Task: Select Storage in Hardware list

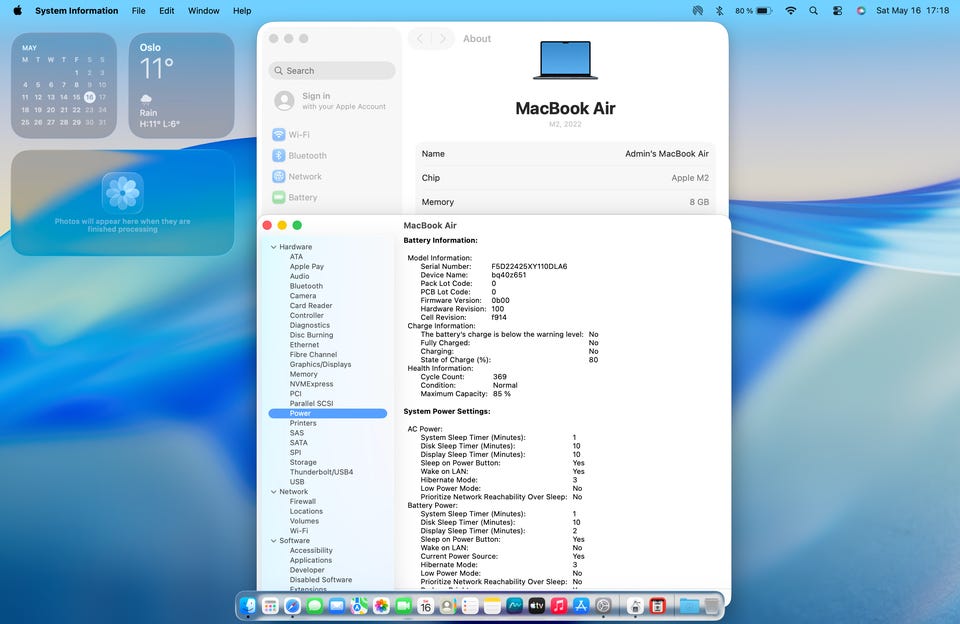Action: point(303,462)
